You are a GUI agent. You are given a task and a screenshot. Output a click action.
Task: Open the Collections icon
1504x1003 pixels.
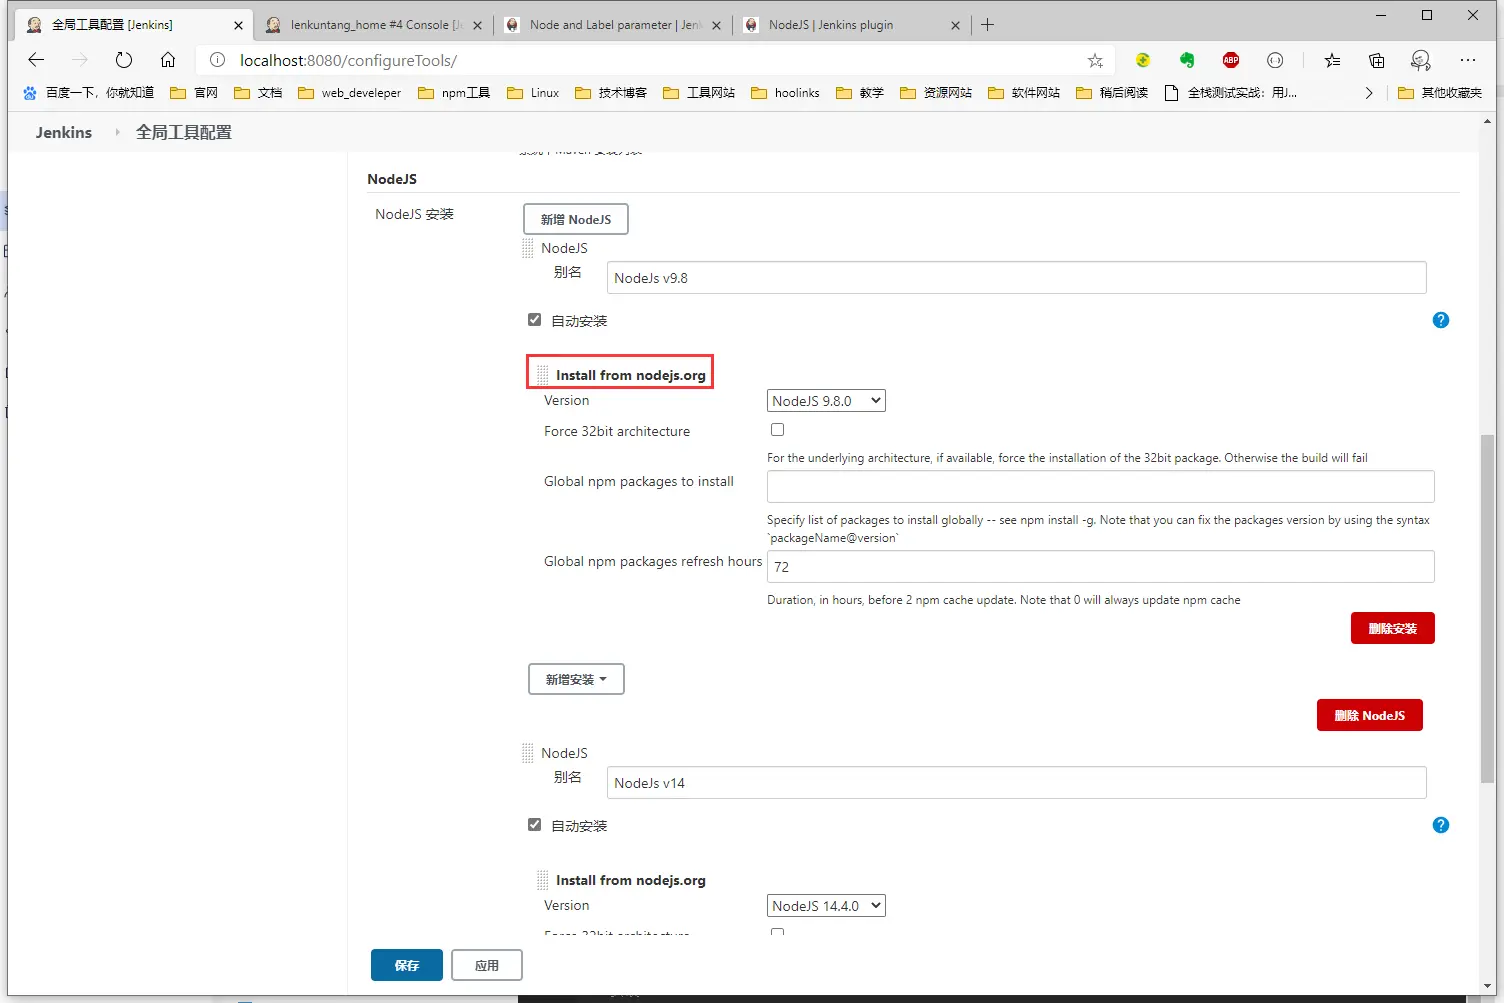1376,60
